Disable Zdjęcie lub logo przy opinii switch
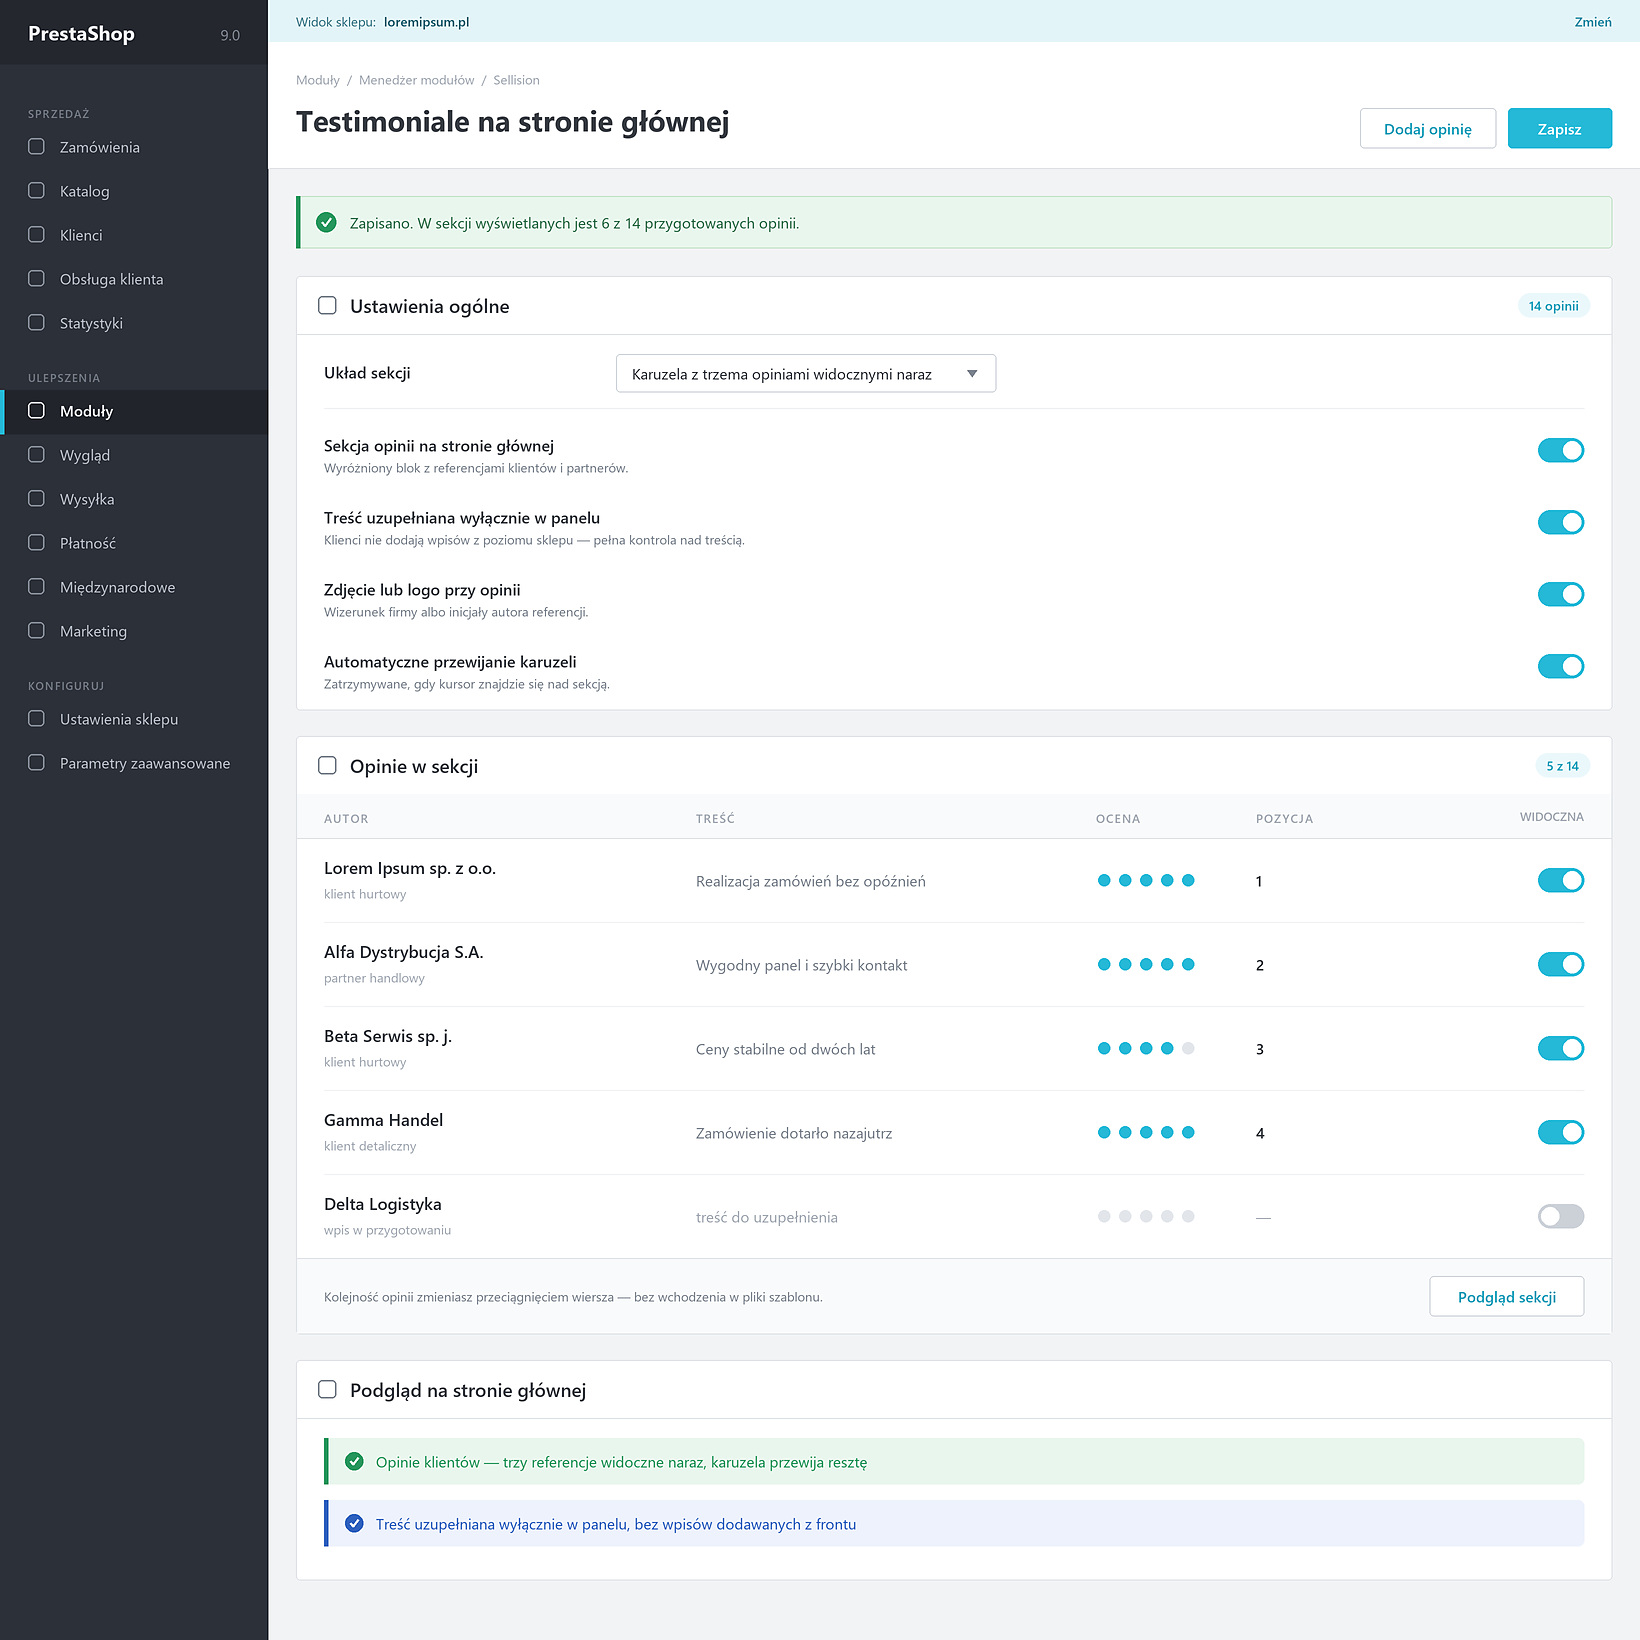The image size is (1640, 1640). pyautogui.click(x=1560, y=595)
